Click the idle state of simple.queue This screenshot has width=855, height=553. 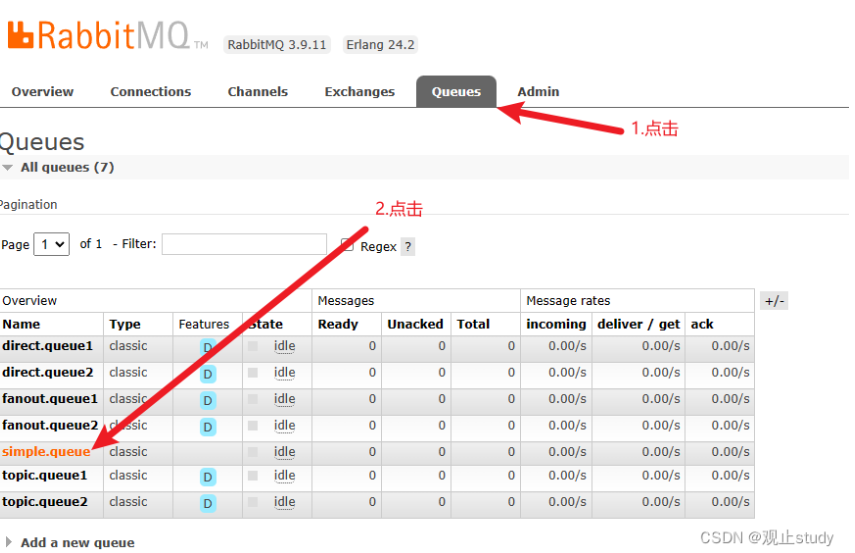coord(285,452)
